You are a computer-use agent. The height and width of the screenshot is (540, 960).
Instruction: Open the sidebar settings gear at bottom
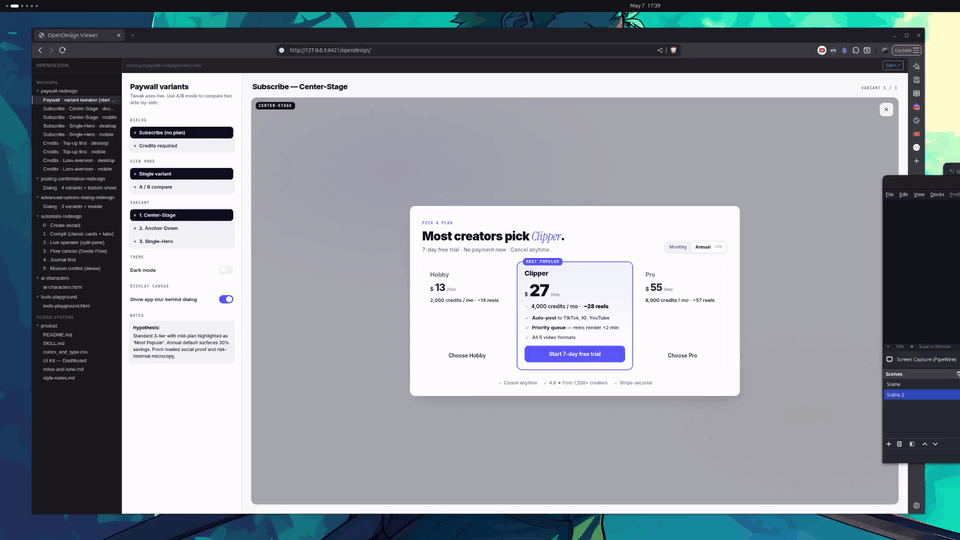tap(917, 506)
